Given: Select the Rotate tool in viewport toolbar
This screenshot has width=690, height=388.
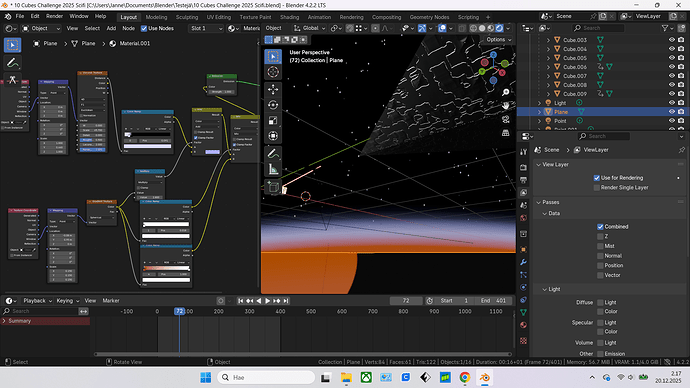Looking at the screenshot, I should coord(273,105).
